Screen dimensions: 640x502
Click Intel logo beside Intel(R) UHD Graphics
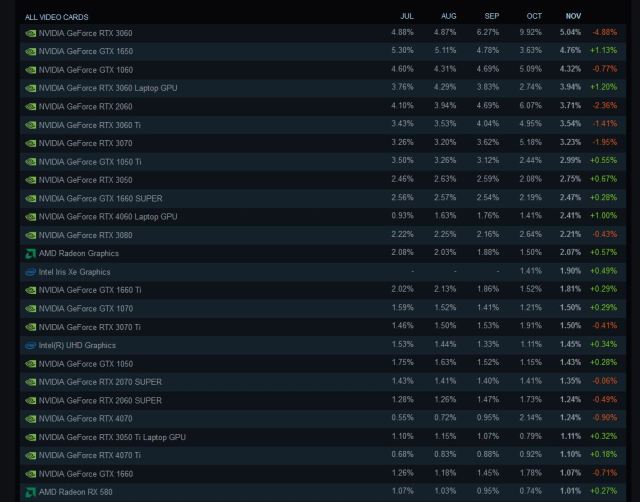[x=31, y=345]
